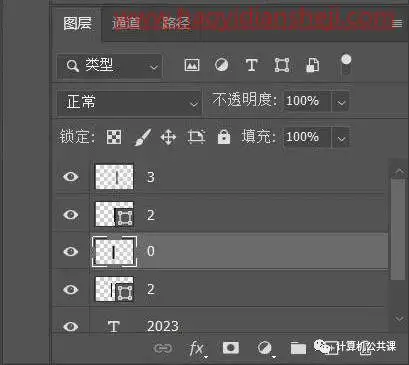
Task: Lock transparent pixels checkerboard icon
Action: (114, 137)
